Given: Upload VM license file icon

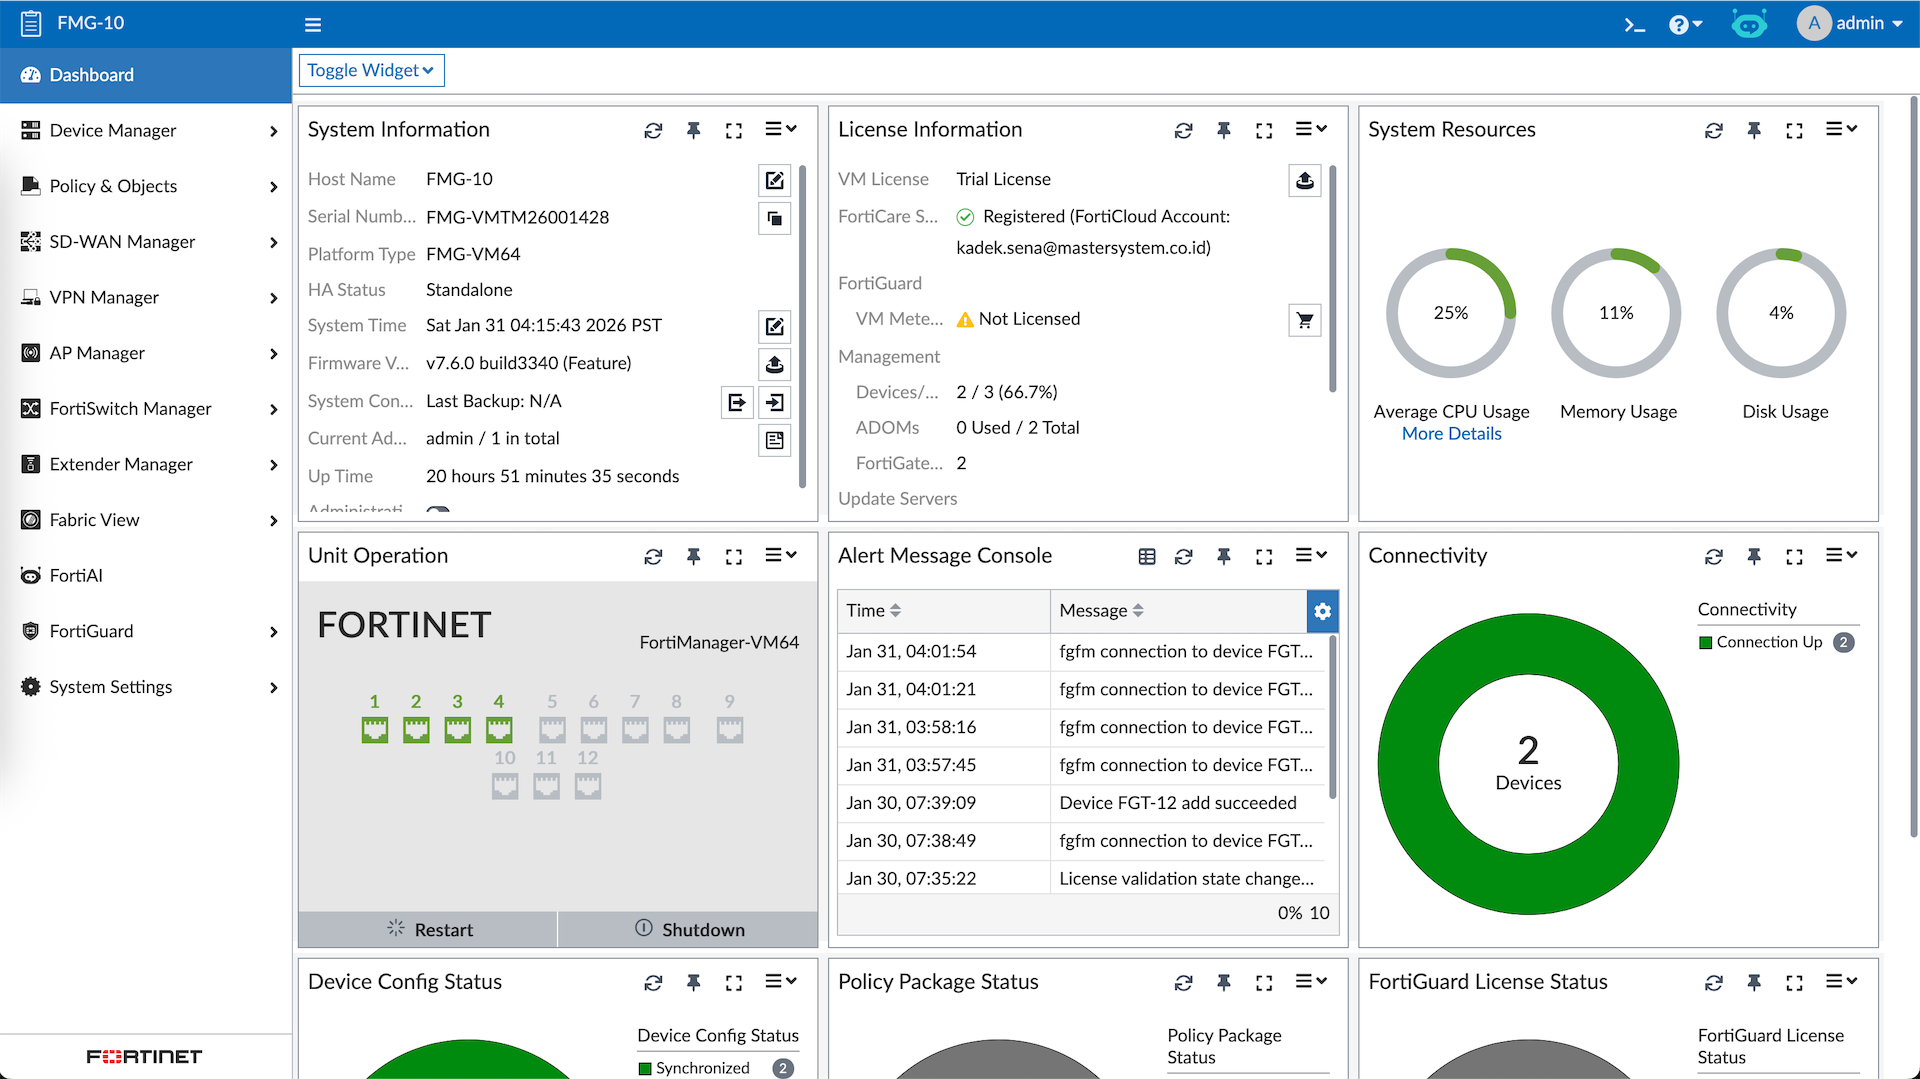Looking at the screenshot, I should [x=1304, y=180].
